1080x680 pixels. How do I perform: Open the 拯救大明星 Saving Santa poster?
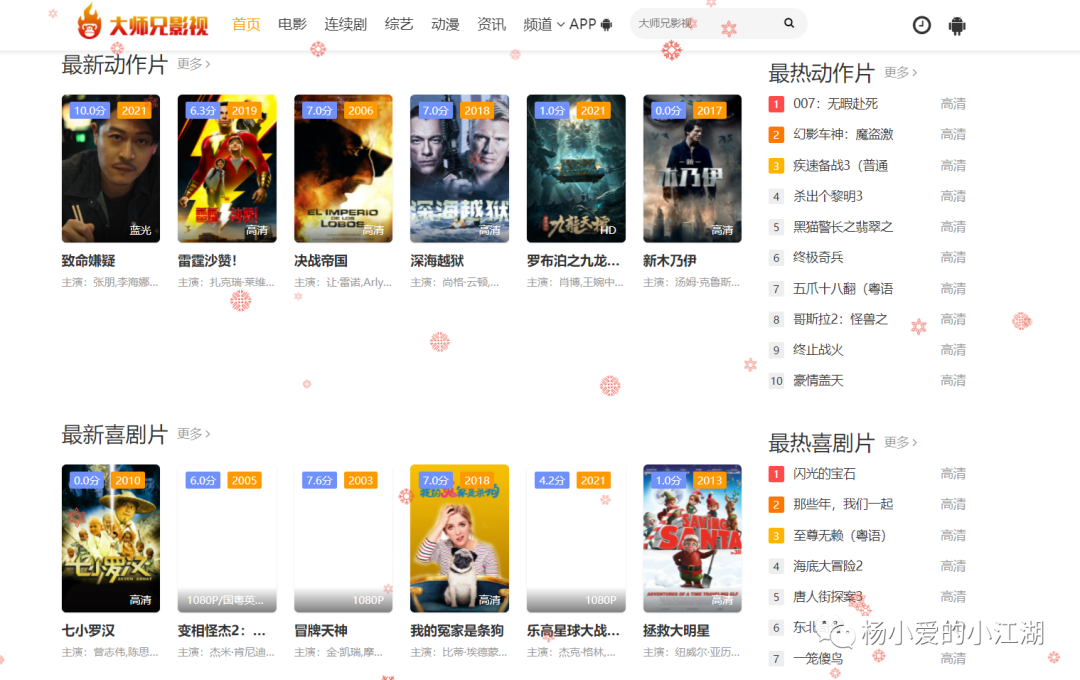tap(692, 538)
